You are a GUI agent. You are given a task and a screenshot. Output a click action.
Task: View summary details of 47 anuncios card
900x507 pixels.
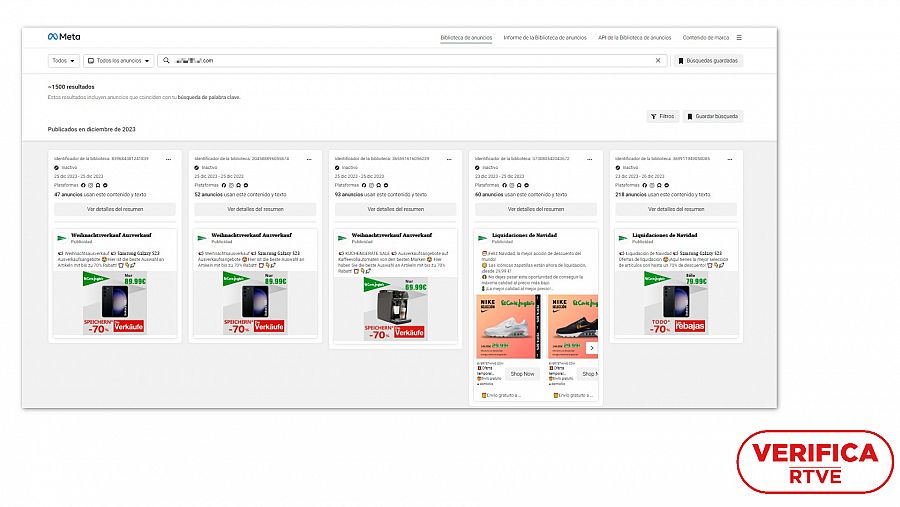point(115,209)
